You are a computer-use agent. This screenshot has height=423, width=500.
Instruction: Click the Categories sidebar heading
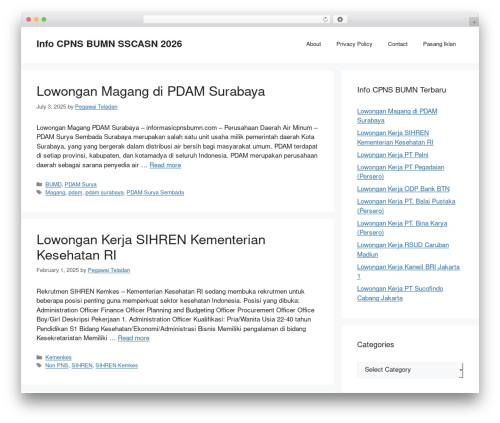[x=375, y=345]
